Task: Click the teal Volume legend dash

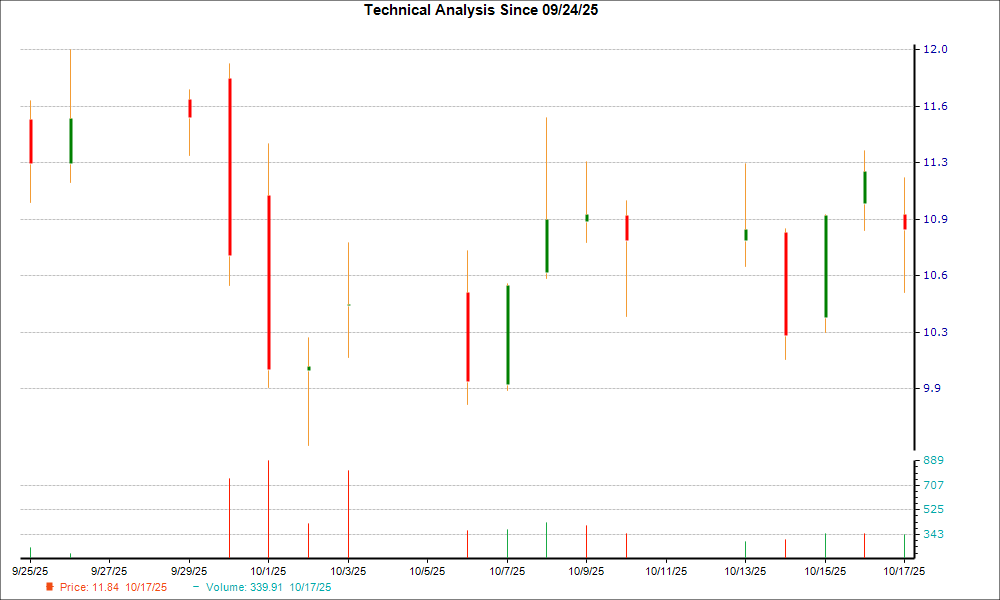Action: coord(196,587)
